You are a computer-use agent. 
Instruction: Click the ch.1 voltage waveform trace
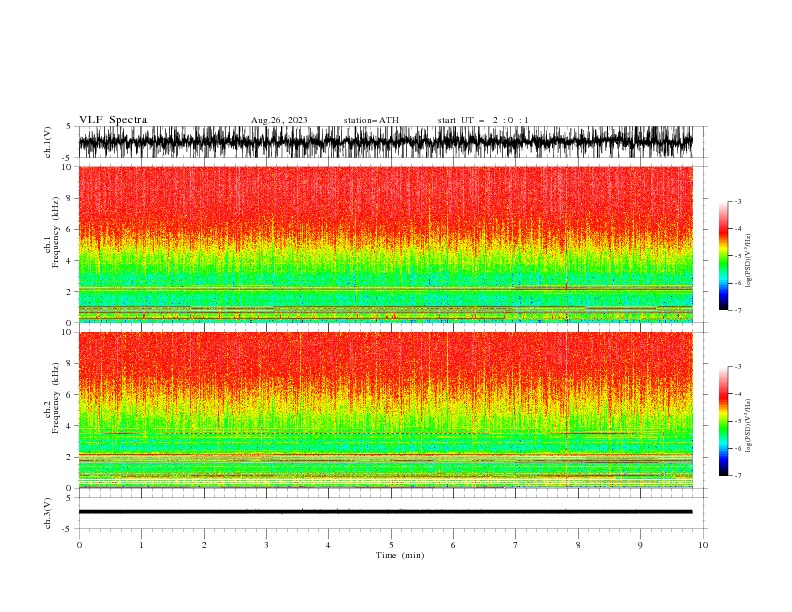click(385, 142)
